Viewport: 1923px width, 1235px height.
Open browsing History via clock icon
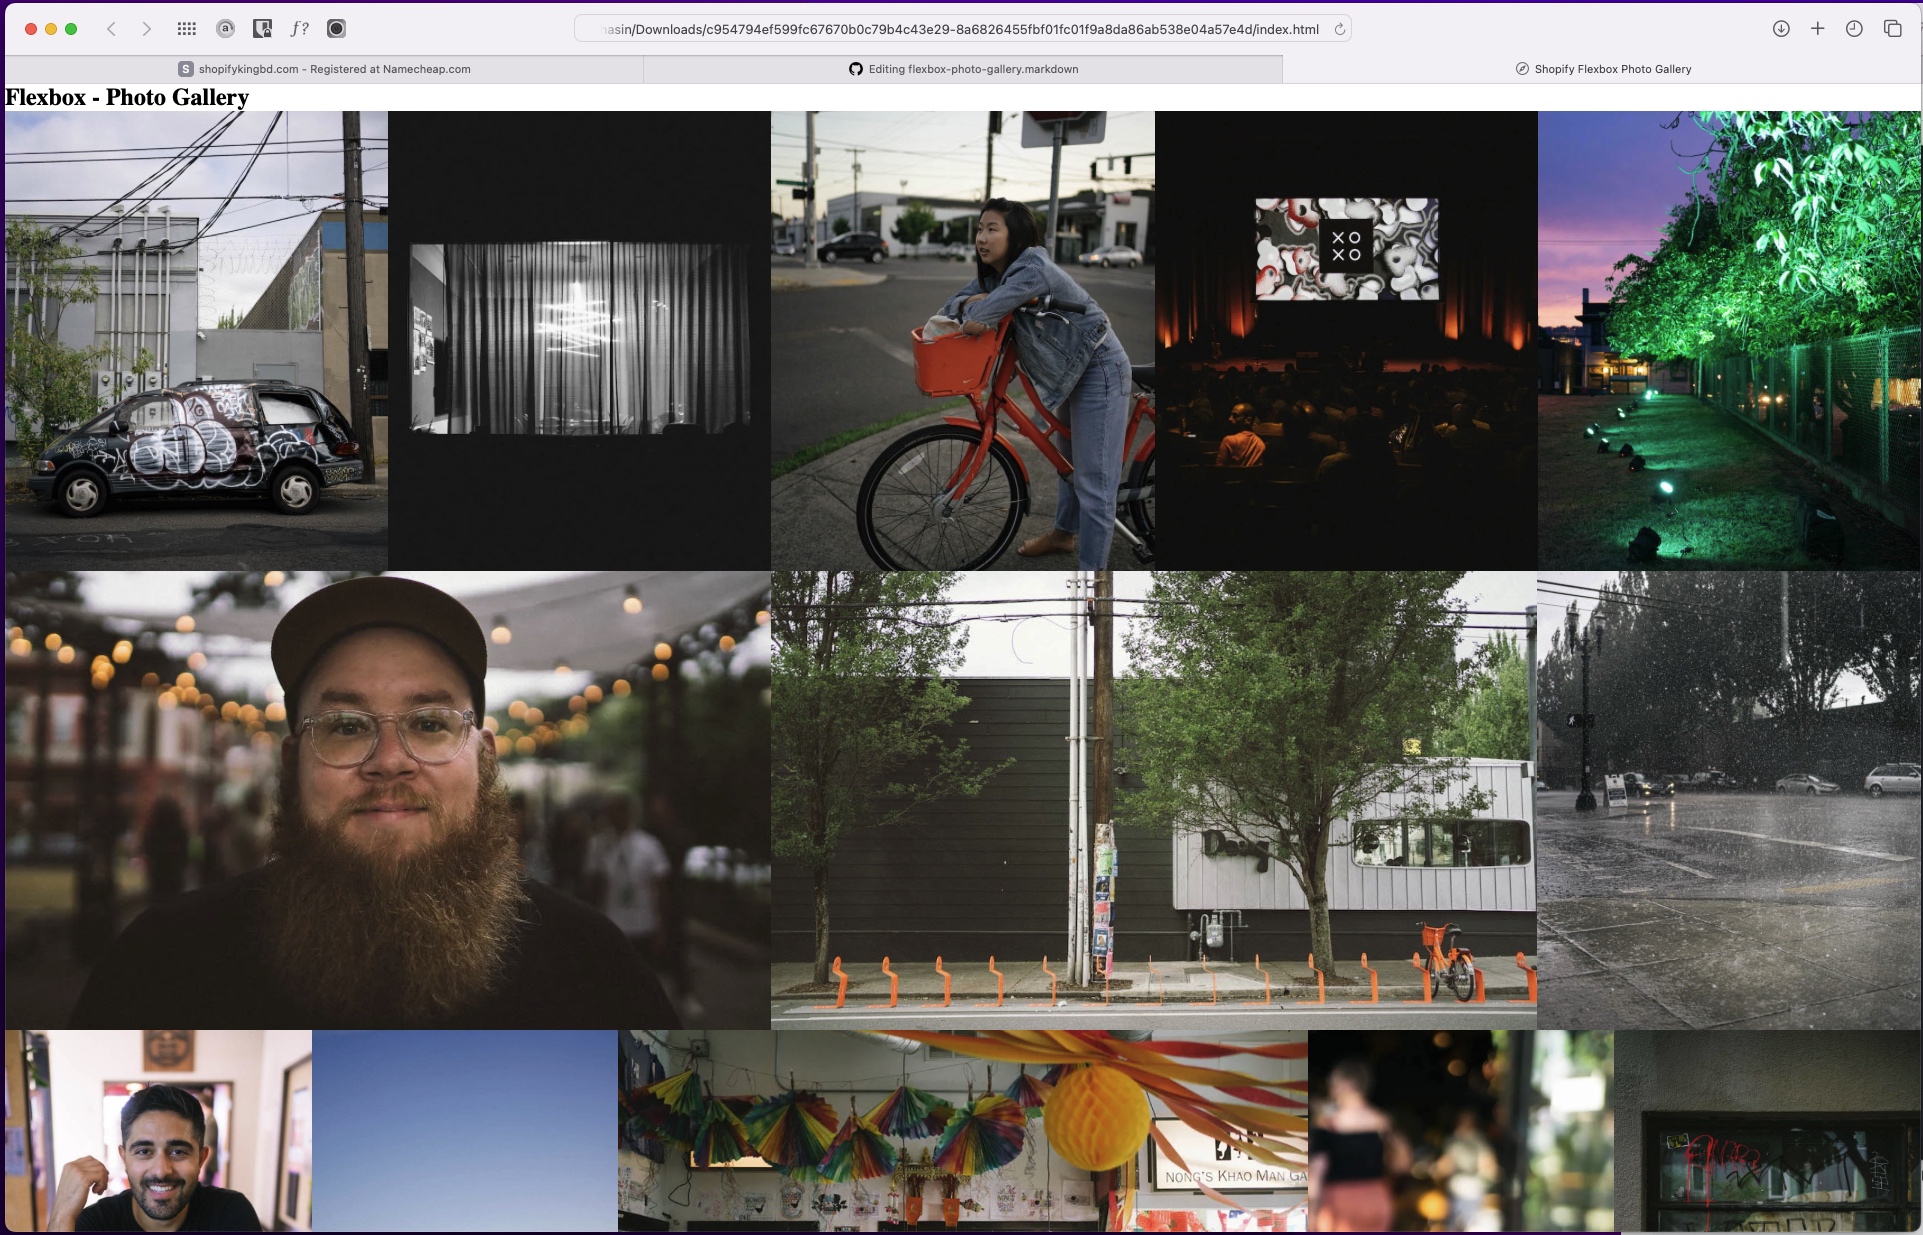pos(1856,29)
